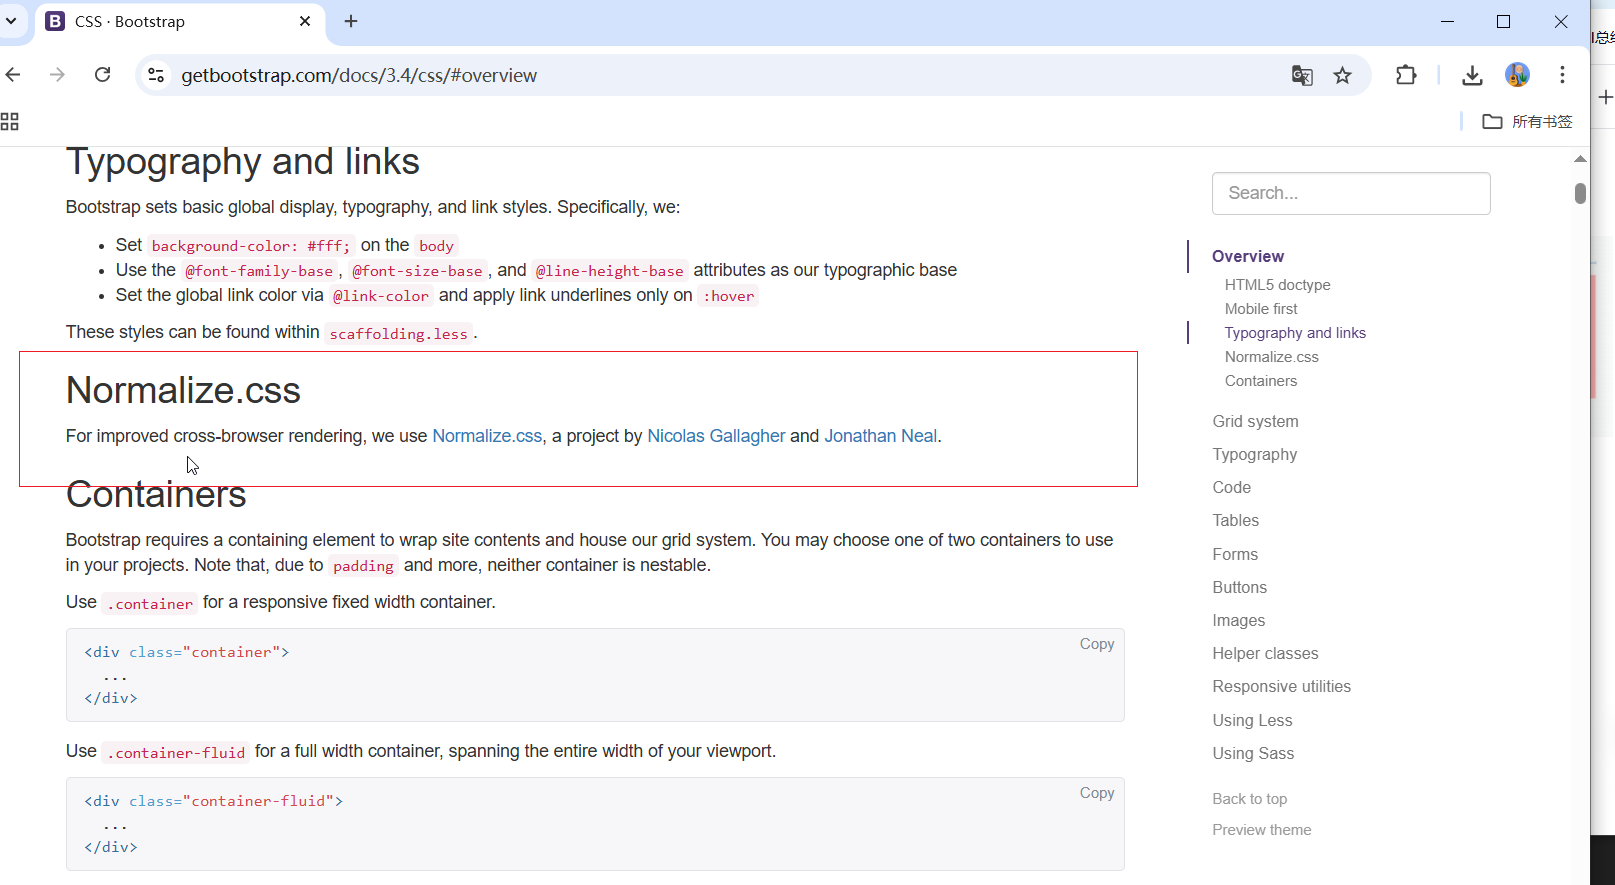The width and height of the screenshot is (1615, 885).
Task: Open Tables in the sidebar nav
Action: (1236, 521)
